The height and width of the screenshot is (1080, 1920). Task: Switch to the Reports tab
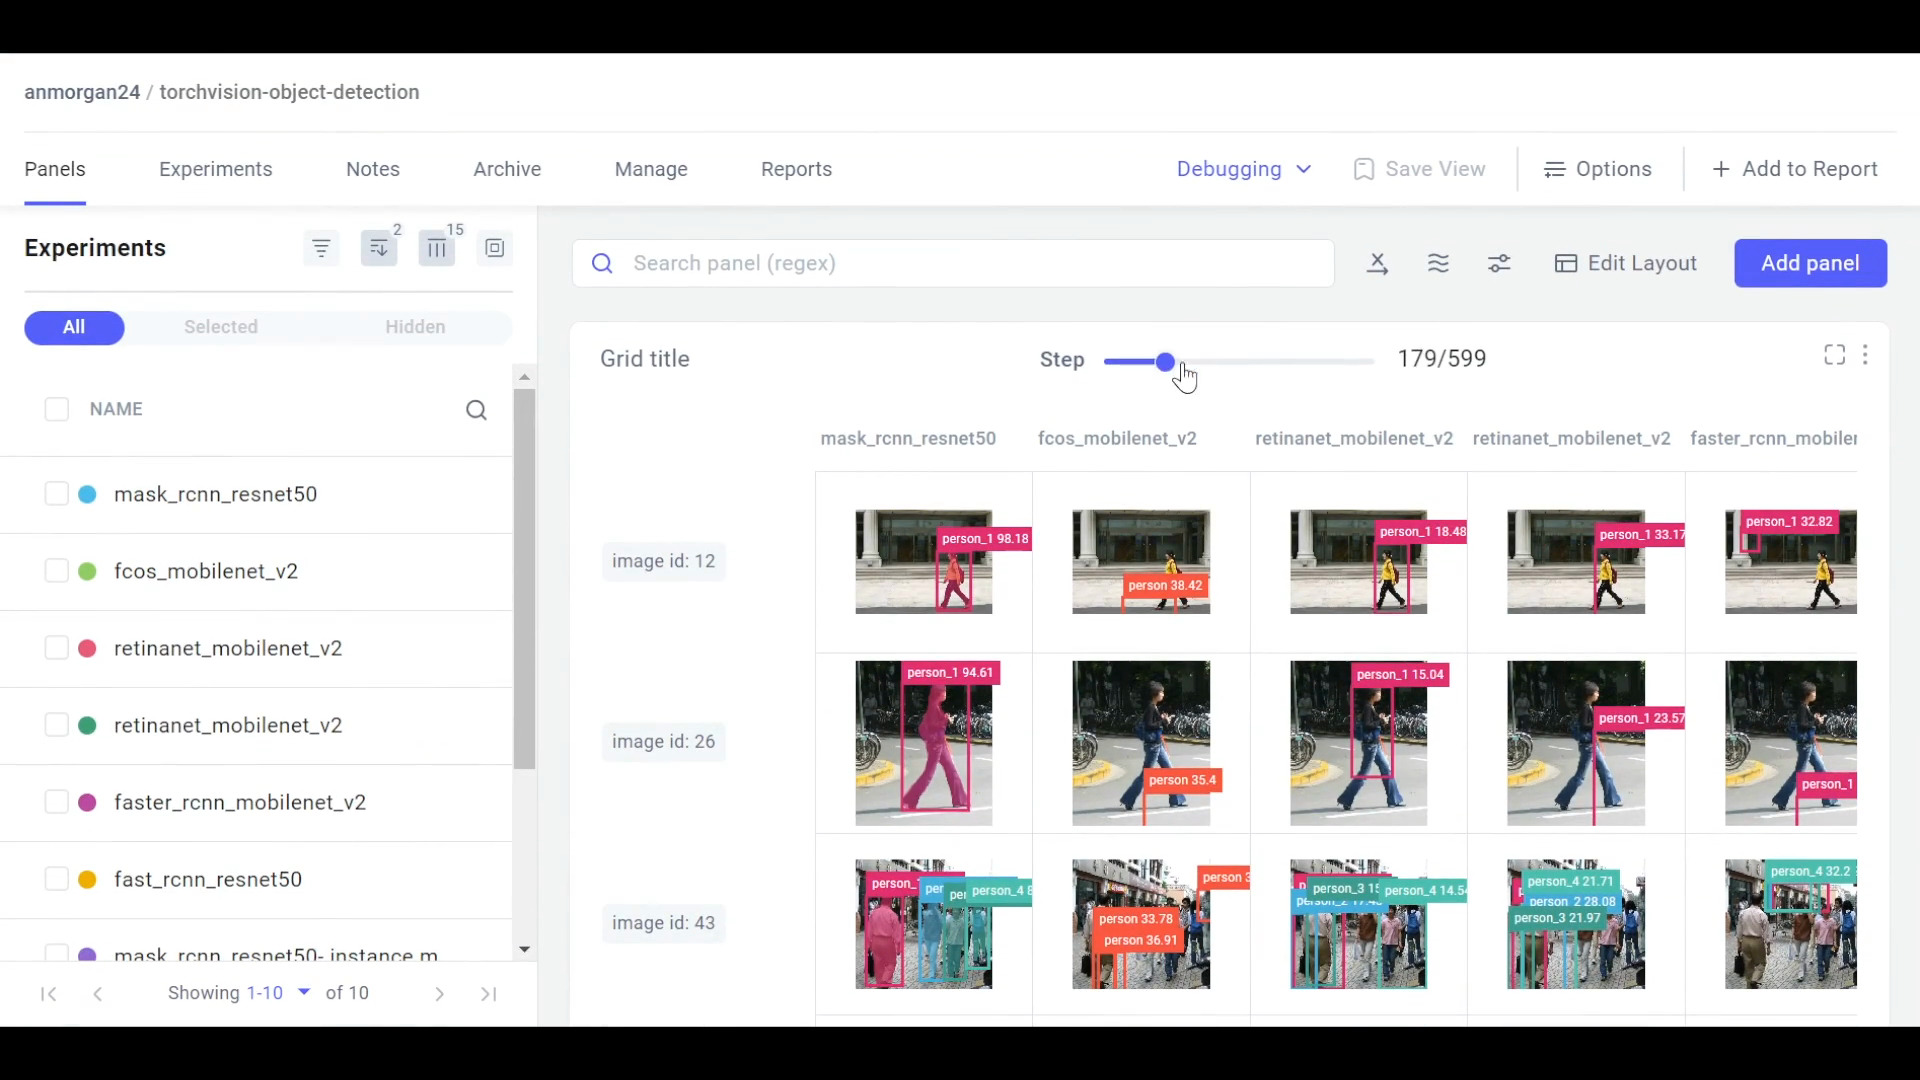796,169
